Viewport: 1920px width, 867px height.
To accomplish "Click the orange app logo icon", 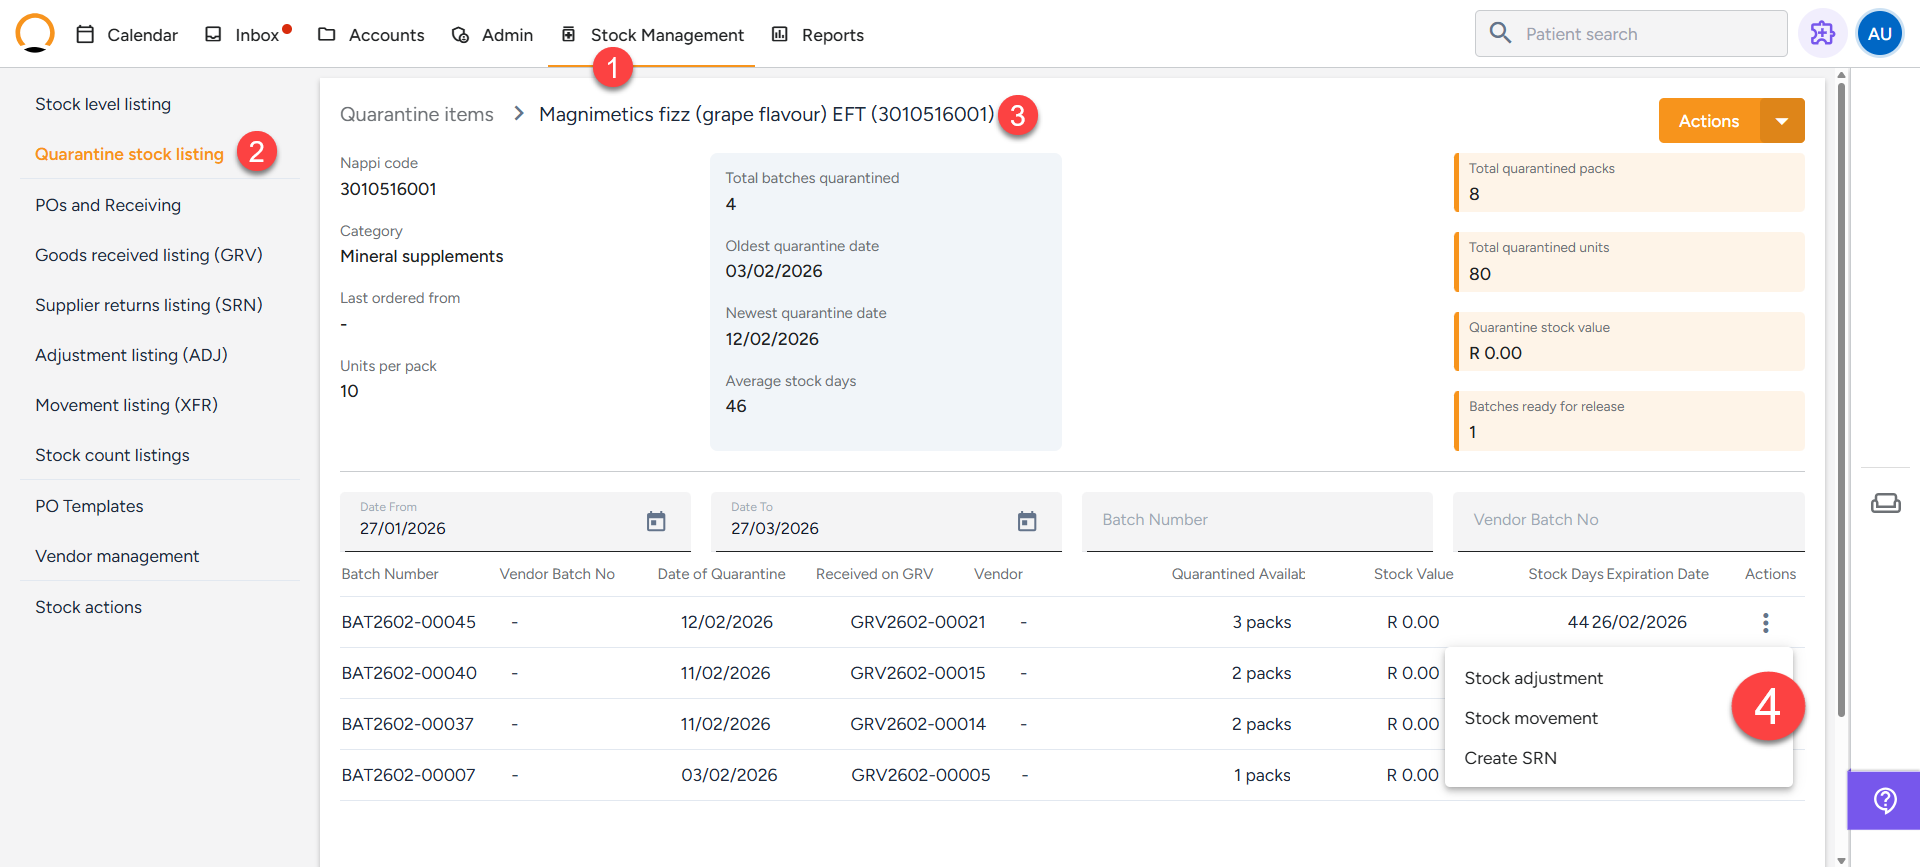I will pyautogui.click(x=35, y=33).
